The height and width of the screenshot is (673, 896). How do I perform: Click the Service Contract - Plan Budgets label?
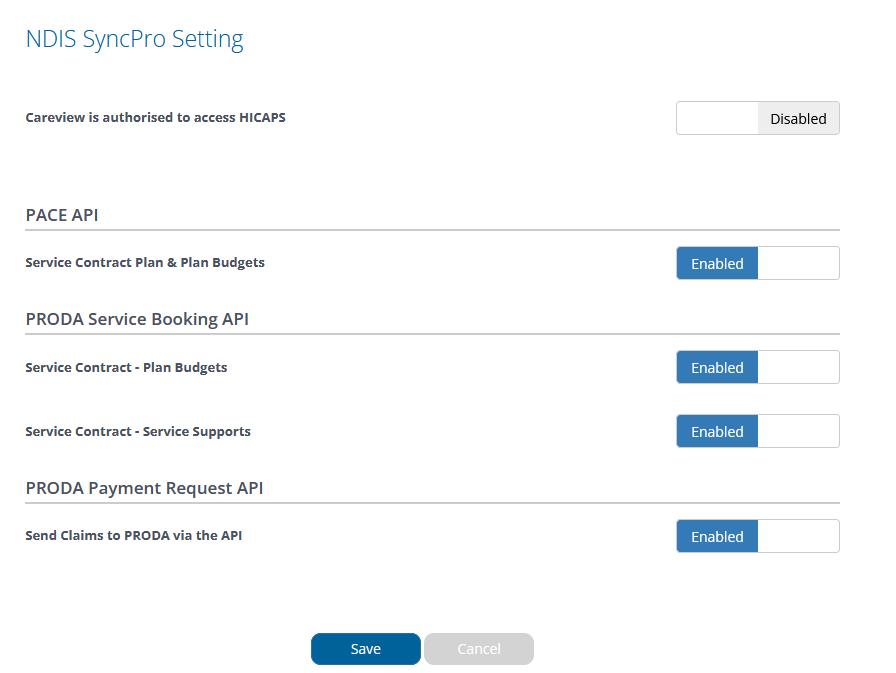pos(126,367)
